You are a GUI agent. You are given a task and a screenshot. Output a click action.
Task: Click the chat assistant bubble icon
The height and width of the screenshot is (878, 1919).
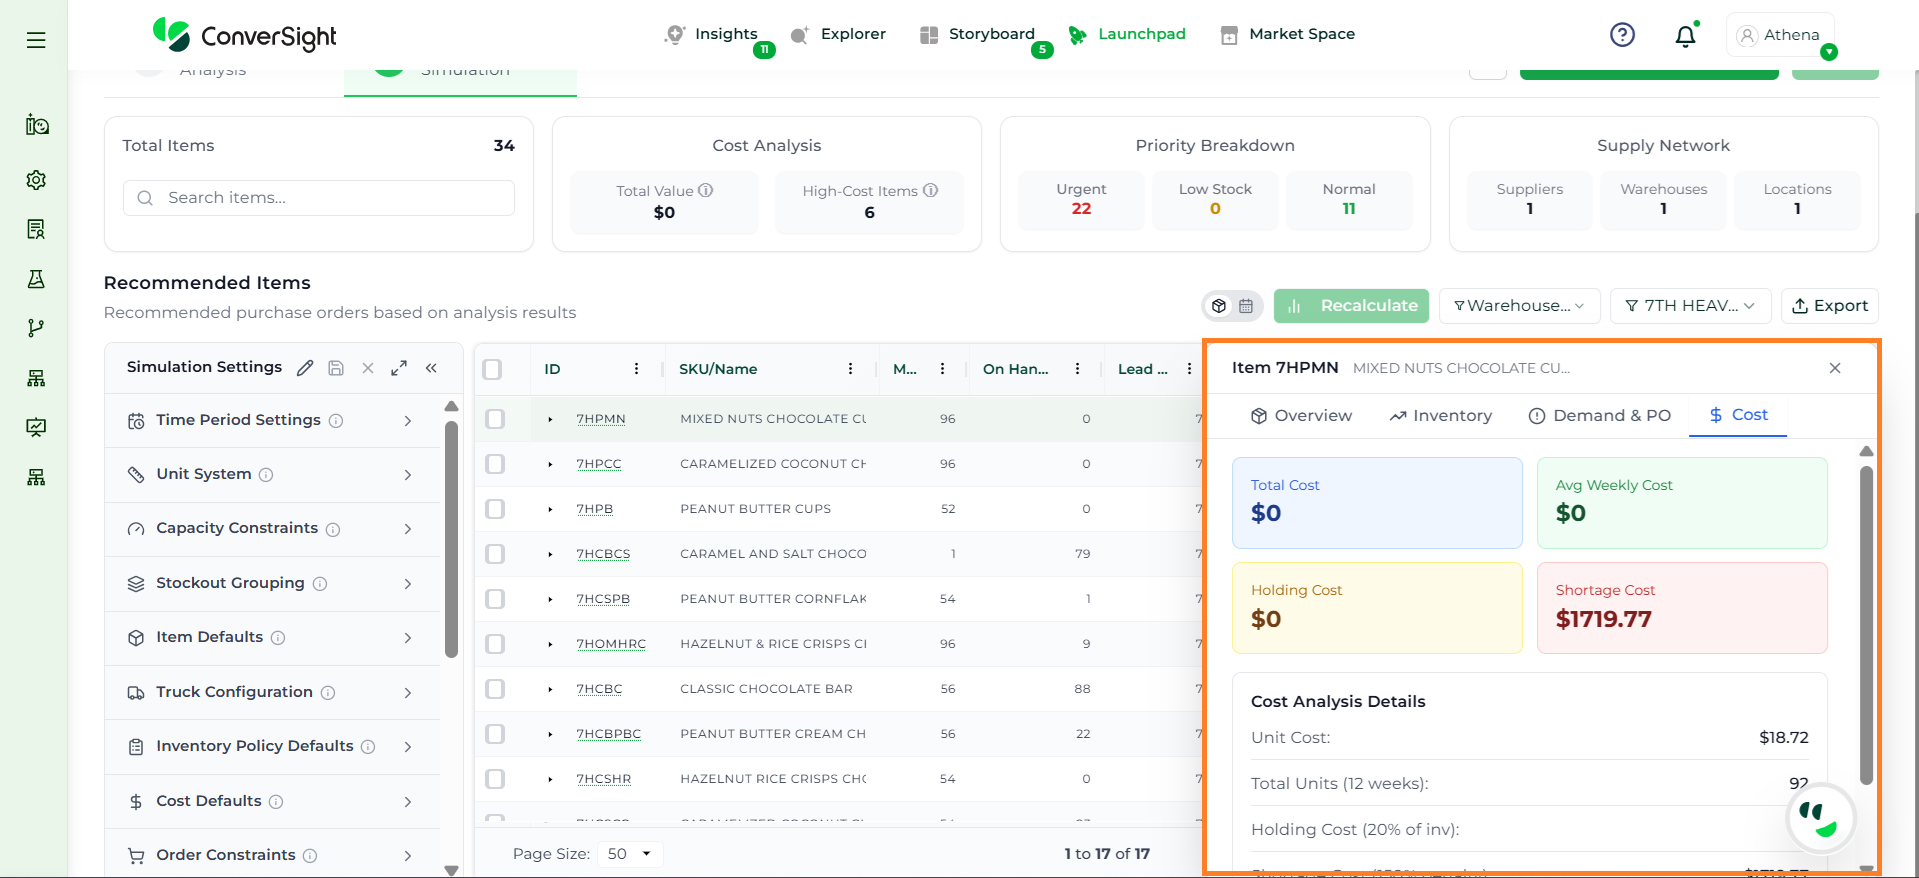[x=1820, y=818]
